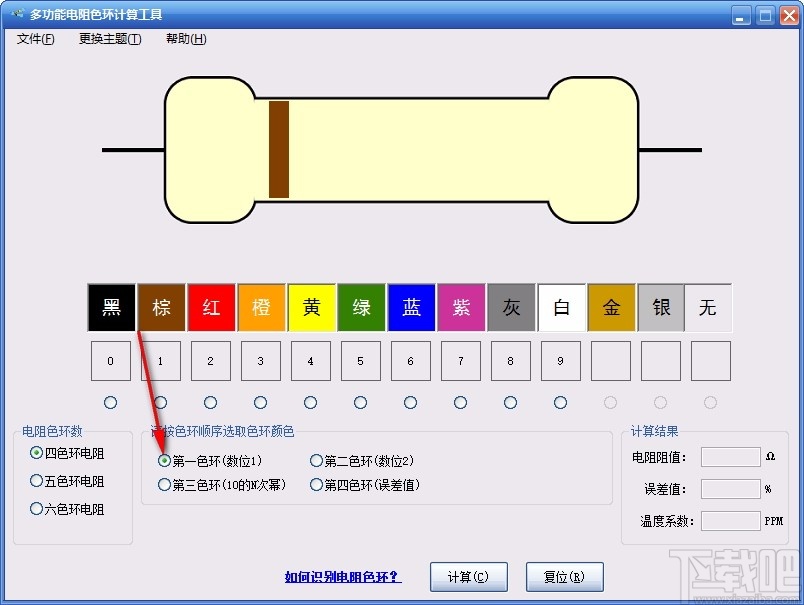Screen dimensions: 804x605
Task: Select 第一色环(数位1) option
Action: point(163,459)
